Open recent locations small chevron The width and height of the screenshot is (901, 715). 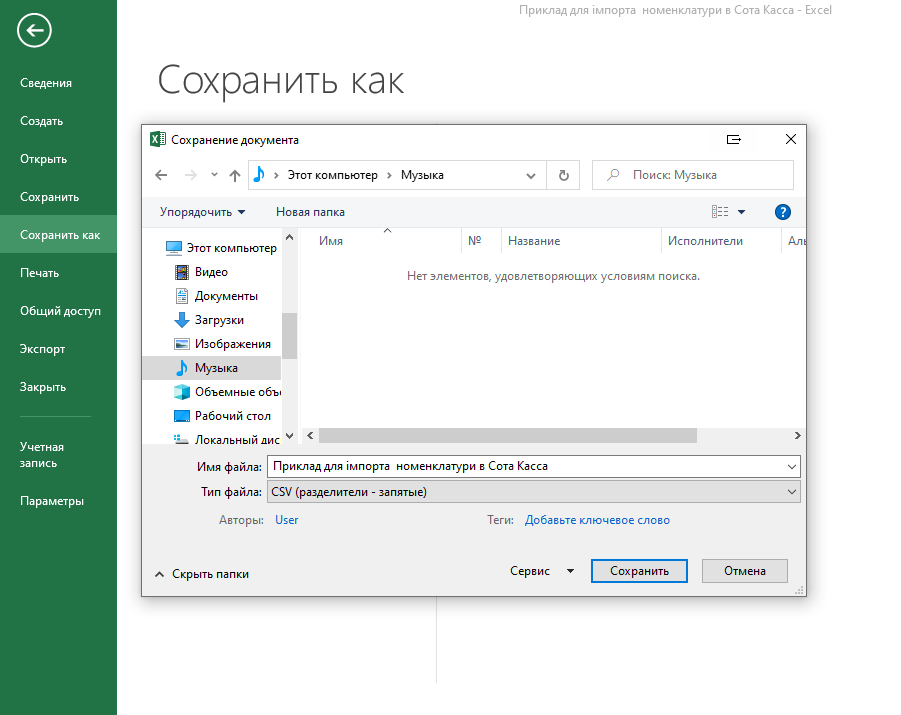pos(214,175)
